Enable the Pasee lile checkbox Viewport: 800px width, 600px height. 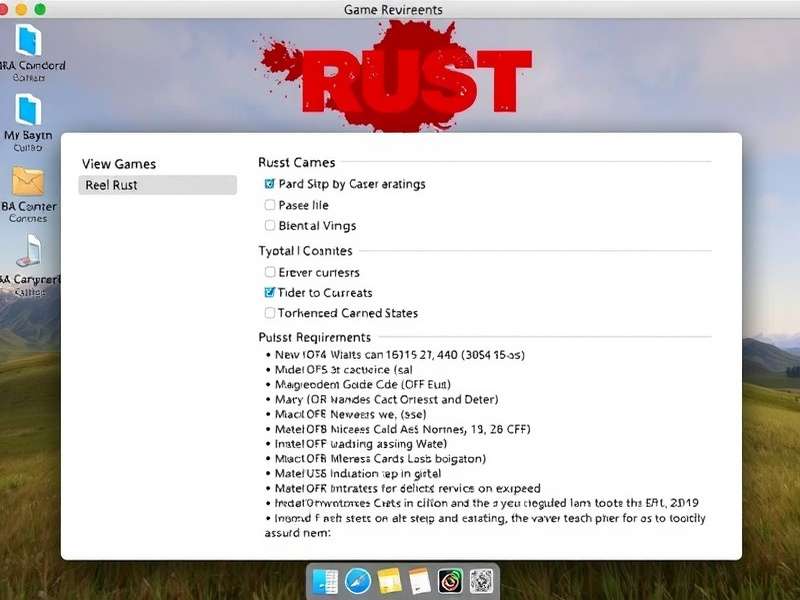click(x=270, y=205)
